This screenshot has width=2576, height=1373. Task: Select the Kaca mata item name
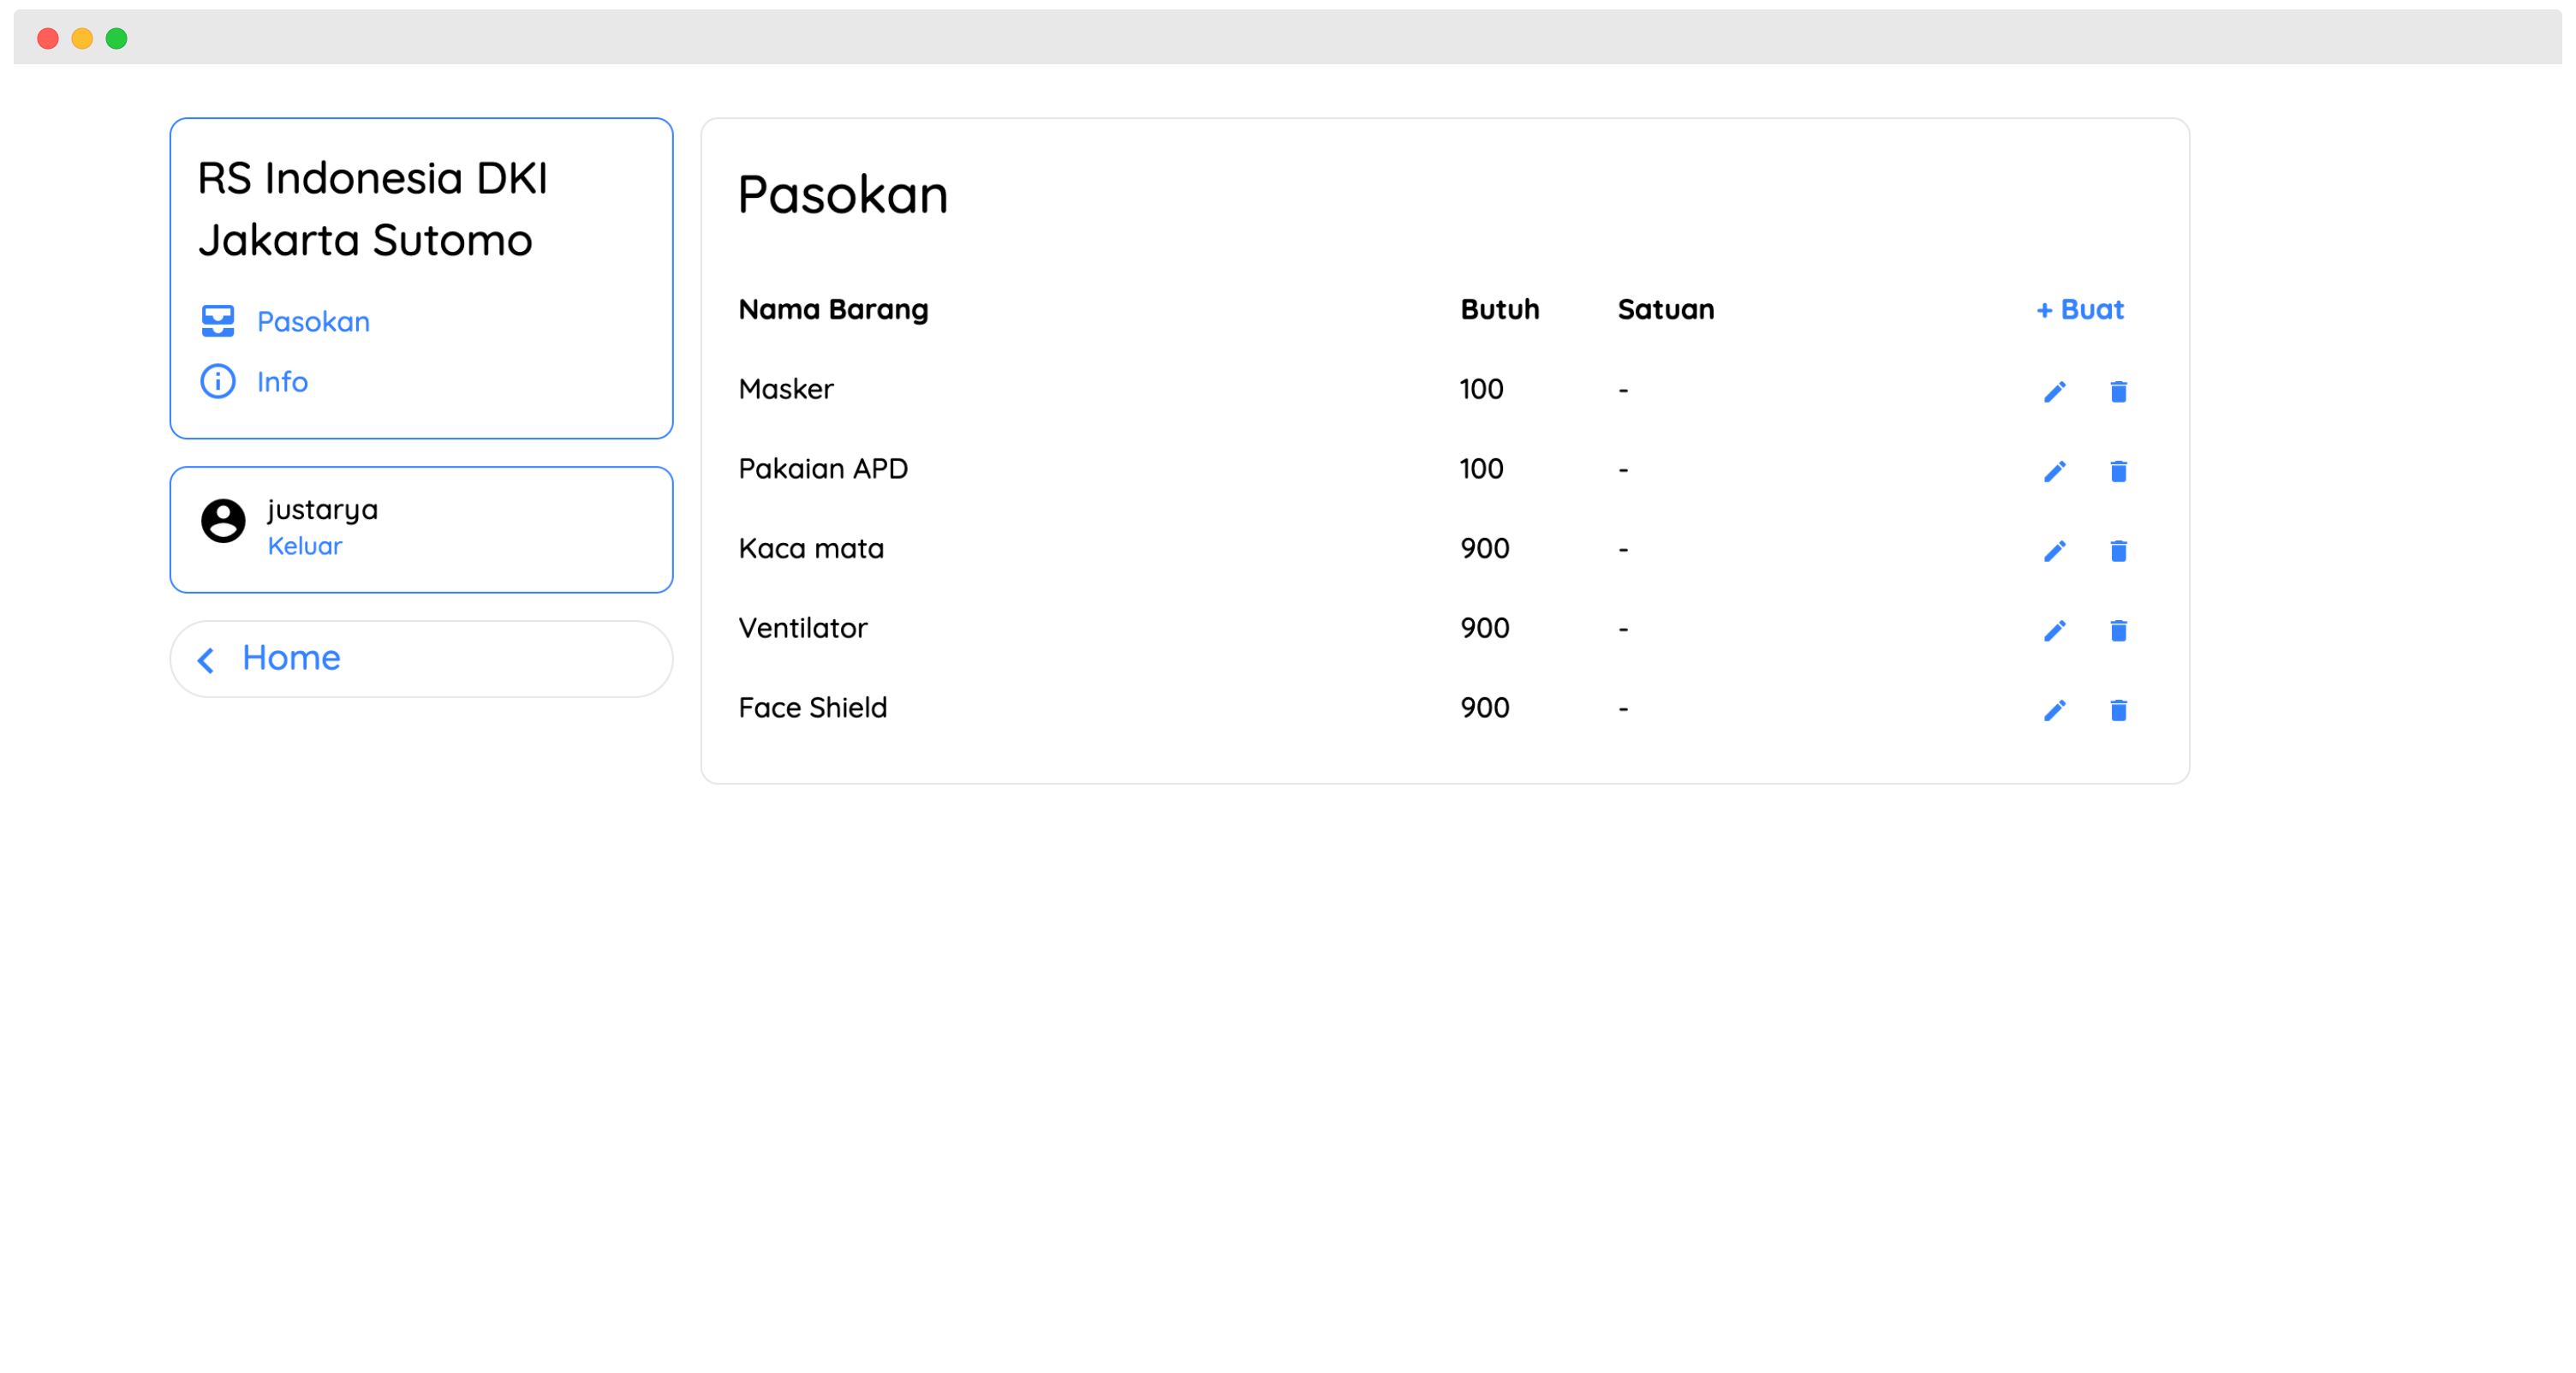(x=811, y=549)
